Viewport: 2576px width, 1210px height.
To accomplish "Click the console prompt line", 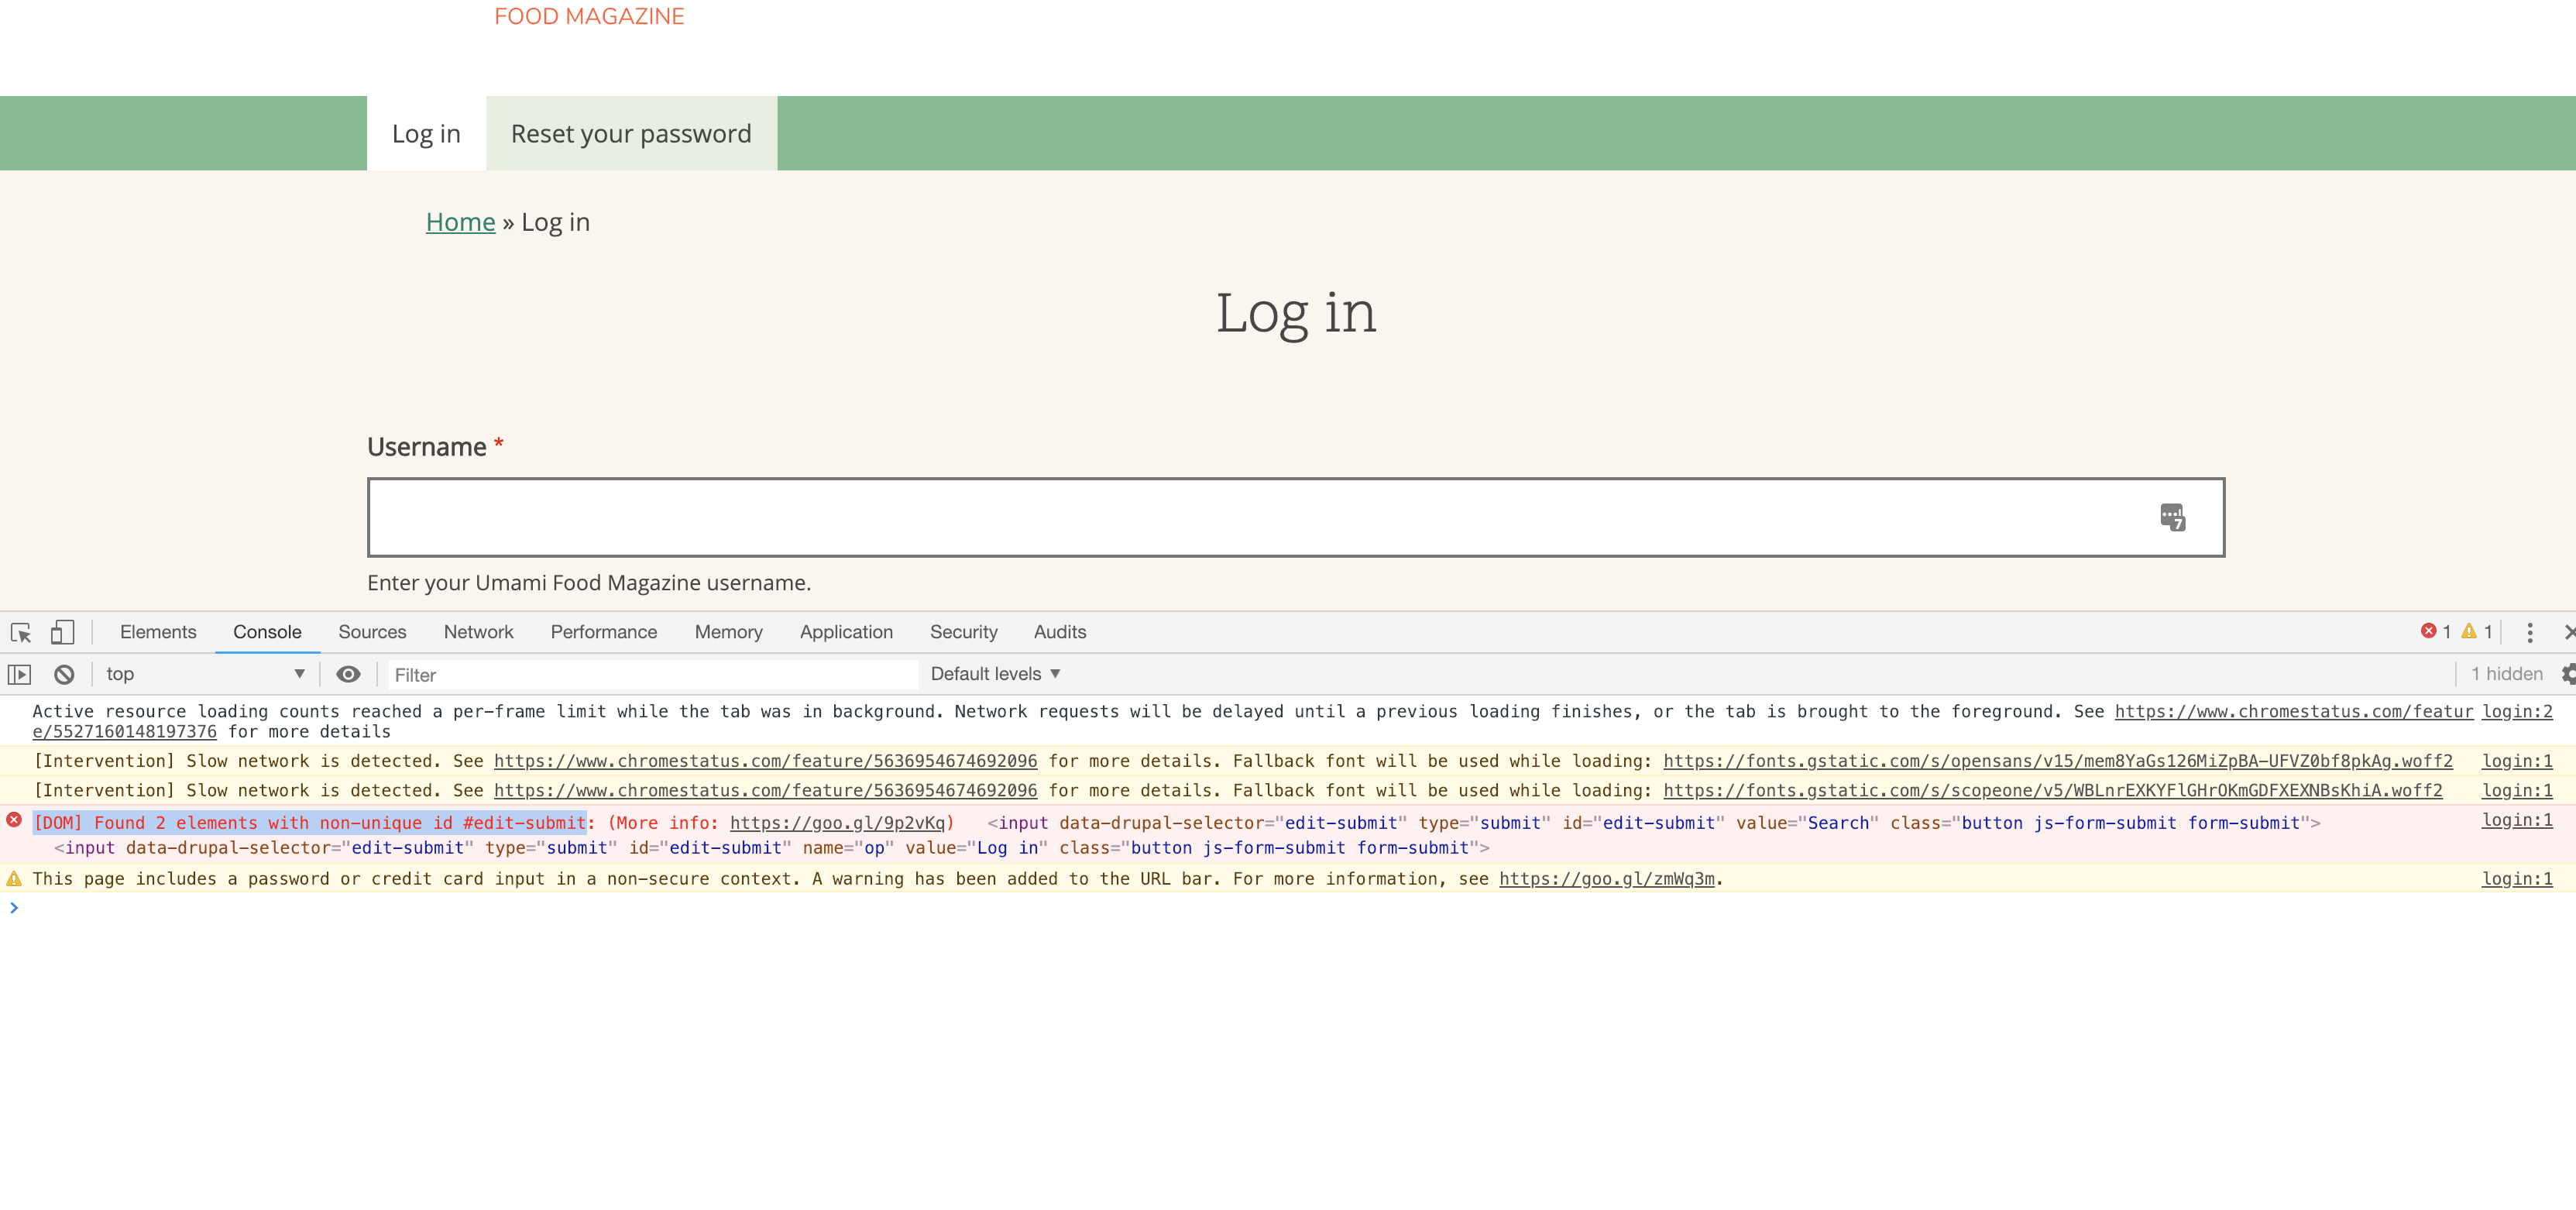I will [x=1288, y=907].
